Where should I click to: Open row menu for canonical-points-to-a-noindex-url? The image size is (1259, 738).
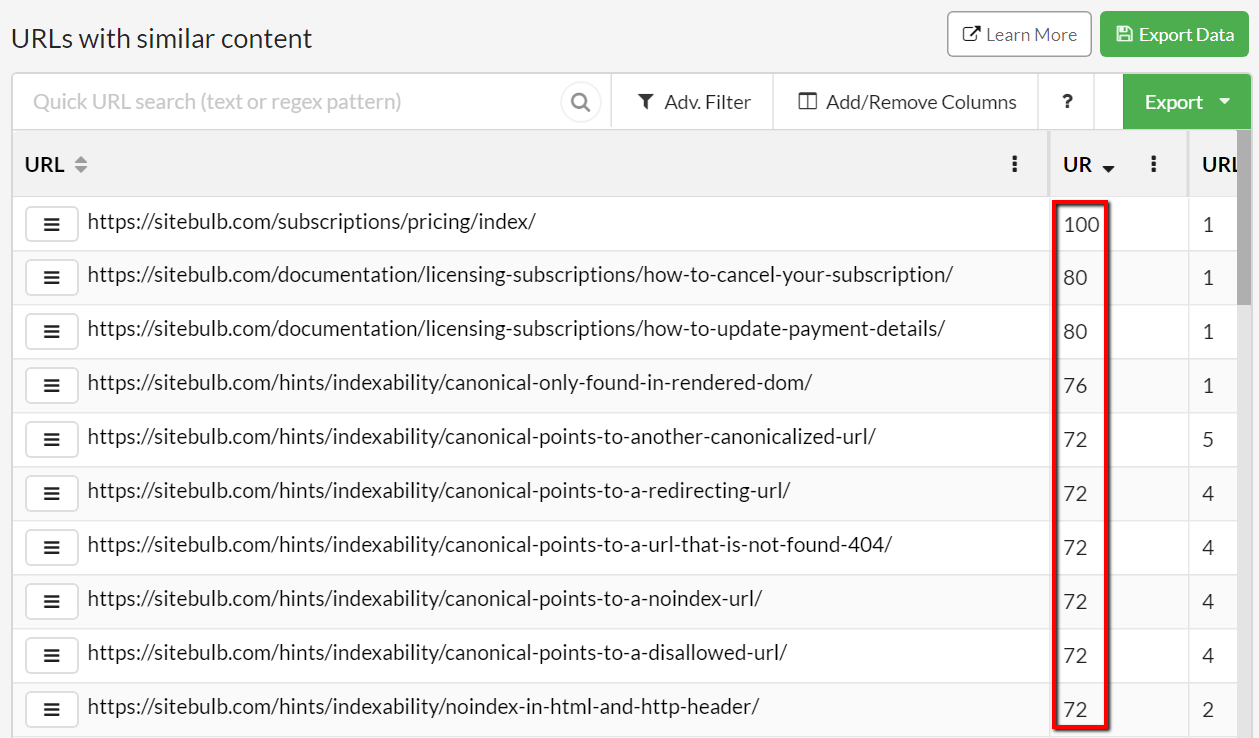(52, 603)
